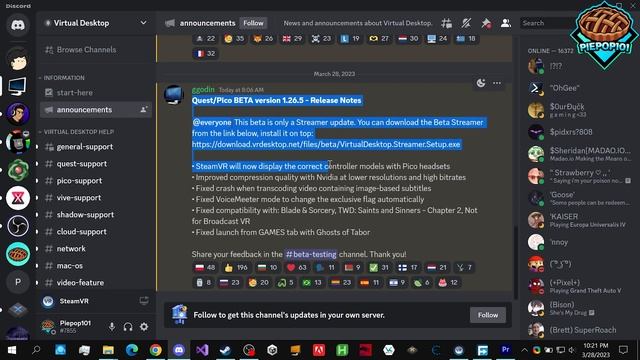This screenshot has height=360, width=640.
Task: Toggle headphones deafen in user panel
Action: [x=128, y=327]
